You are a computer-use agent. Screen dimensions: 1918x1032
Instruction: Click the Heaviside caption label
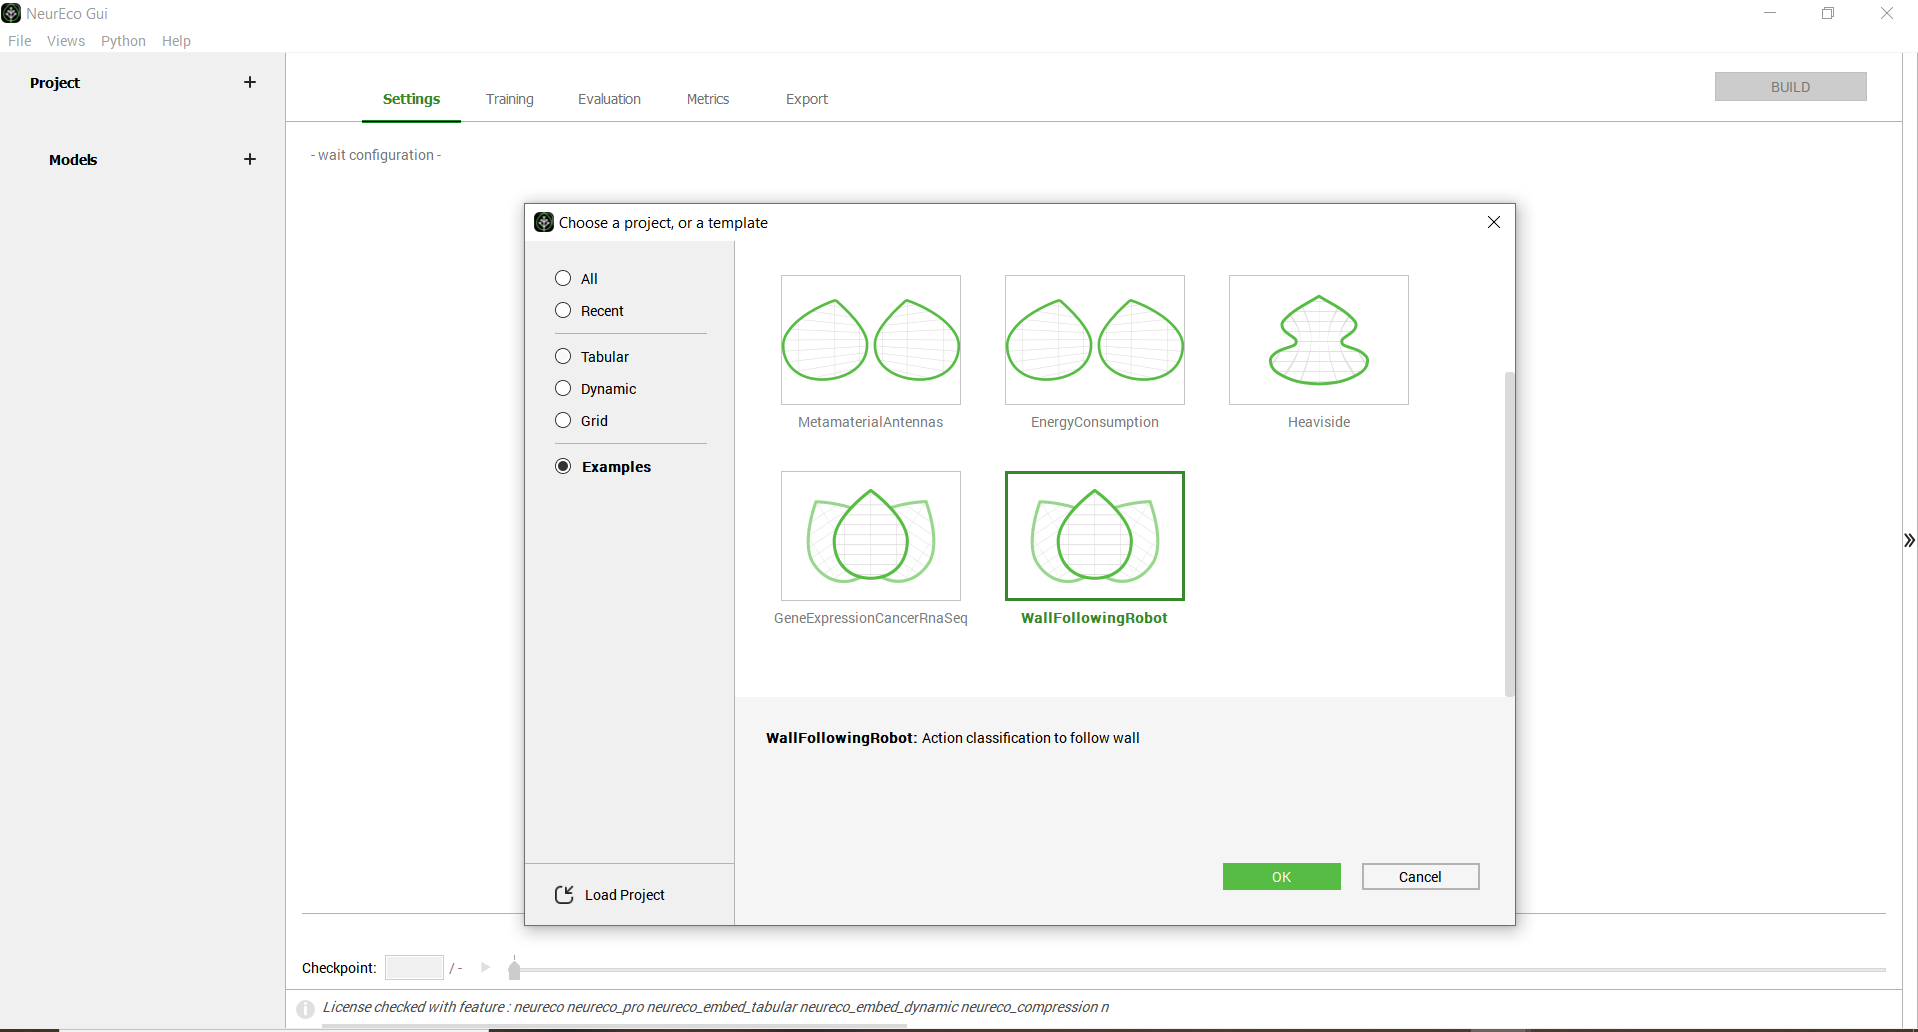click(x=1319, y=422)
